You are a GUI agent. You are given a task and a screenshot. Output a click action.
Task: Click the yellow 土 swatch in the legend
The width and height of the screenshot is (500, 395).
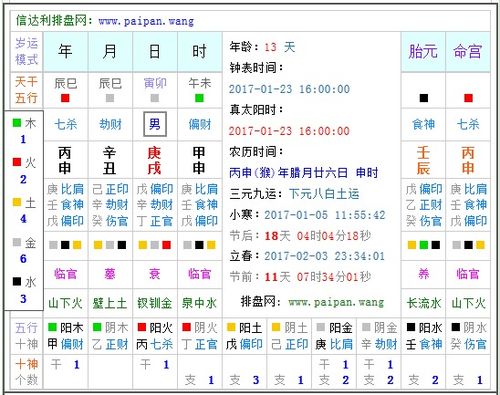click(17, 202)
